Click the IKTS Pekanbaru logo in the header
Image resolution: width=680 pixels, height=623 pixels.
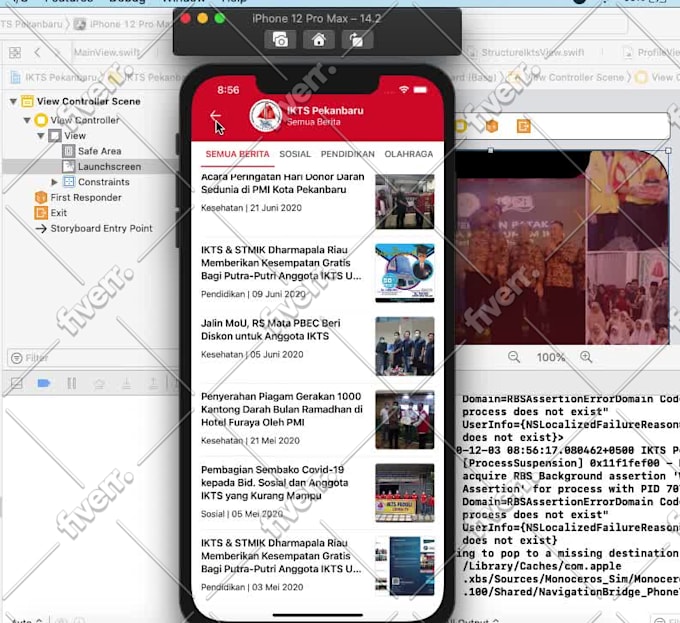click(x=266, y=115)
